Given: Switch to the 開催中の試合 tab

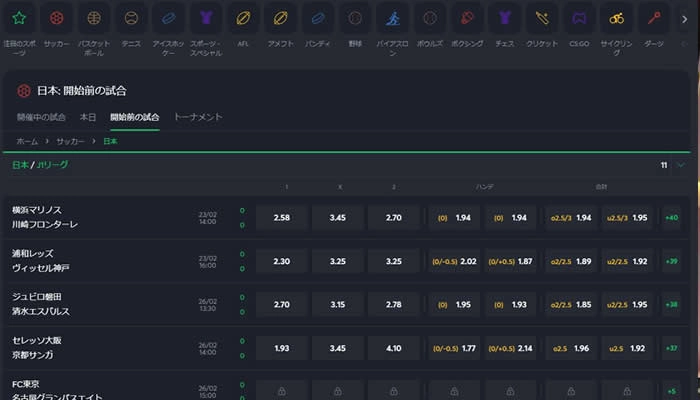Looking at the screenshot, I should [44, 117].
